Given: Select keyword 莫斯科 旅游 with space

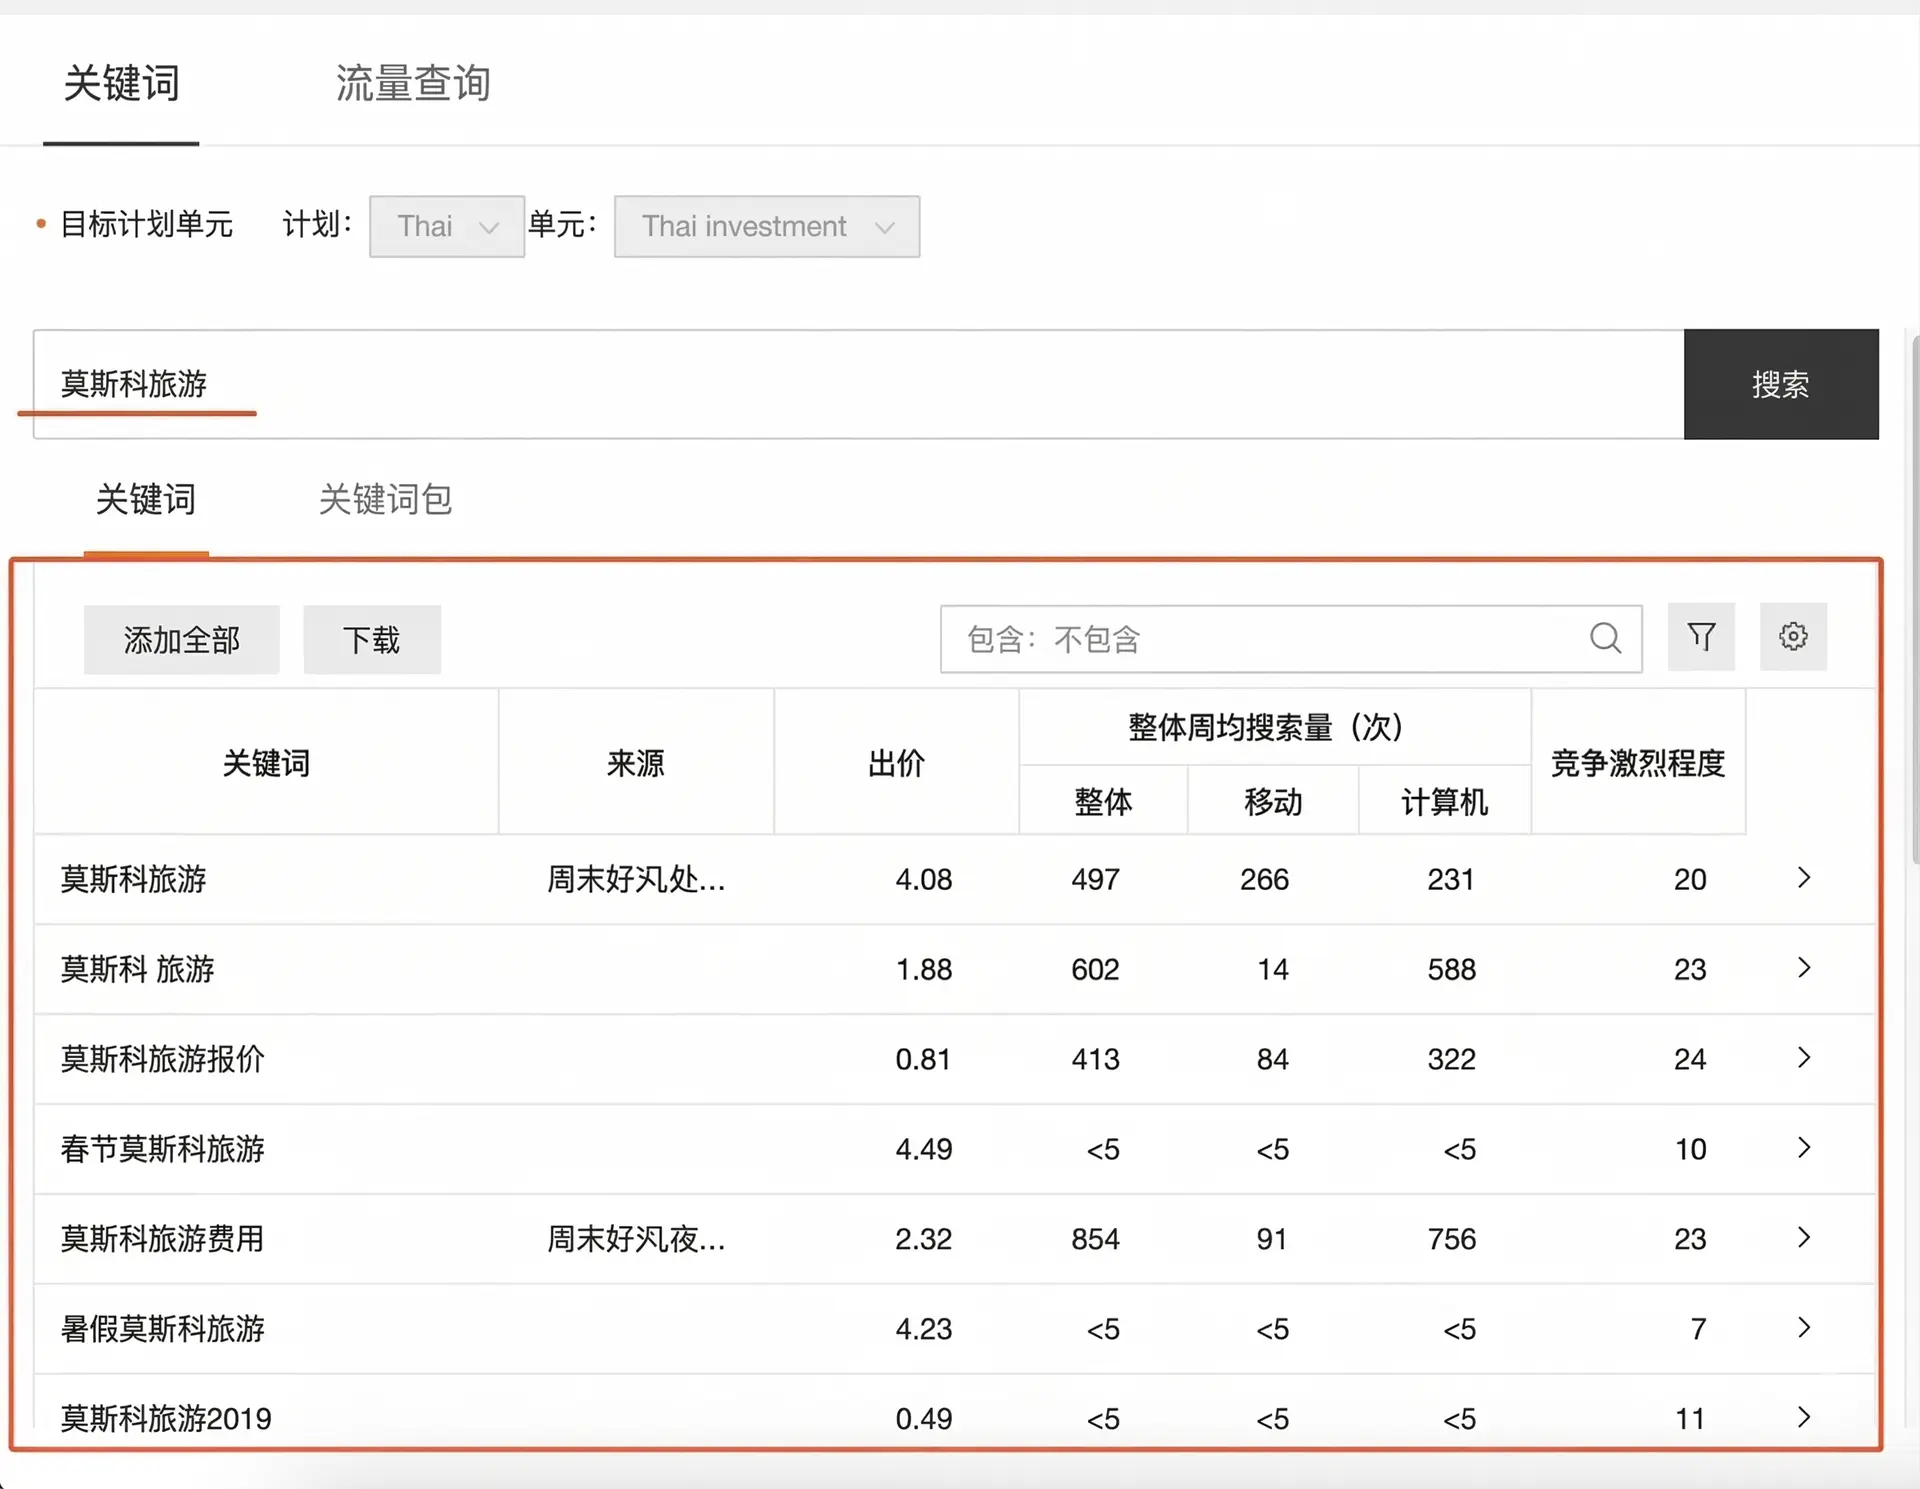Looking at the screenshot, I should 137,969.
